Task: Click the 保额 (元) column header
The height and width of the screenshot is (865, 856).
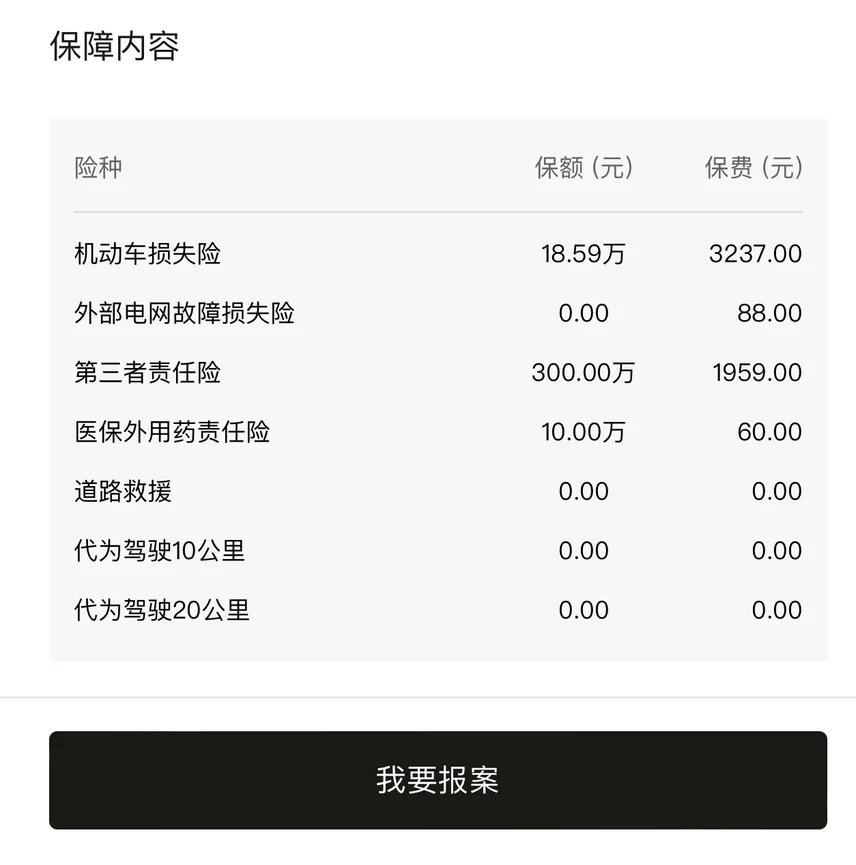Action: pyautogui.click(x=584, y=167)
